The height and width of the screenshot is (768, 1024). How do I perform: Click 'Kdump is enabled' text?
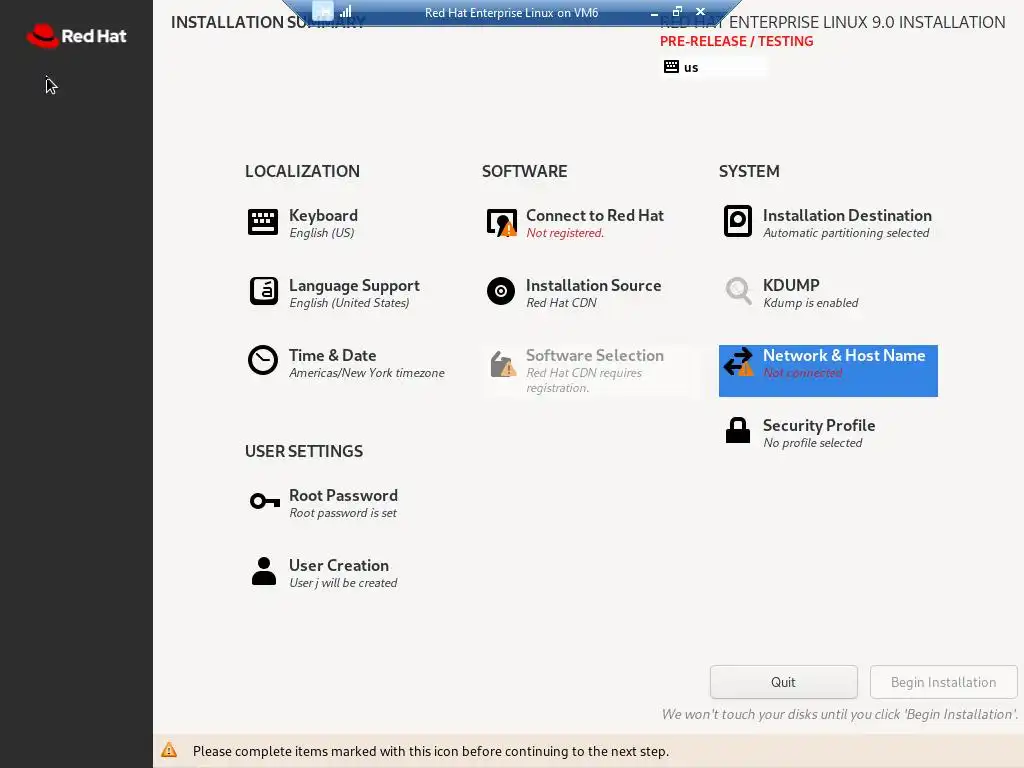coord(810,303)
